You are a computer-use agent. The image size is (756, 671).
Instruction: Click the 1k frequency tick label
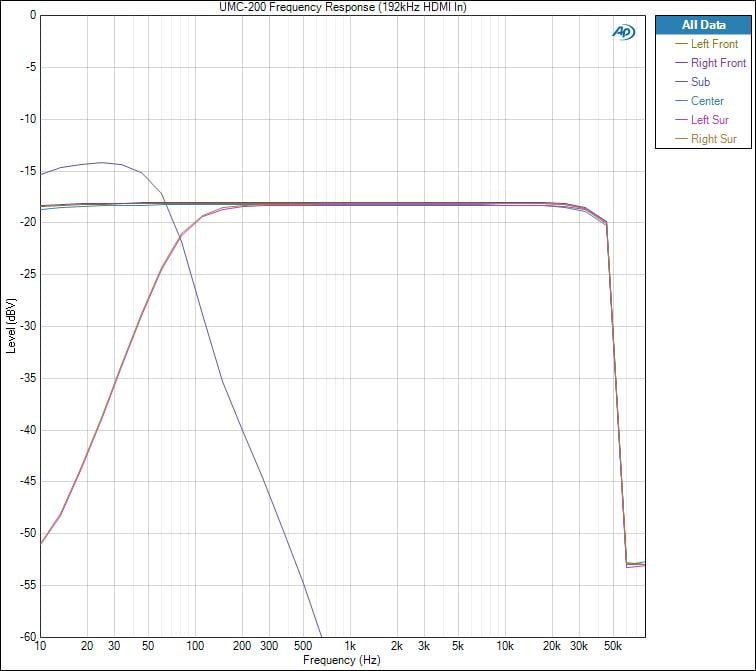[350, 646]
